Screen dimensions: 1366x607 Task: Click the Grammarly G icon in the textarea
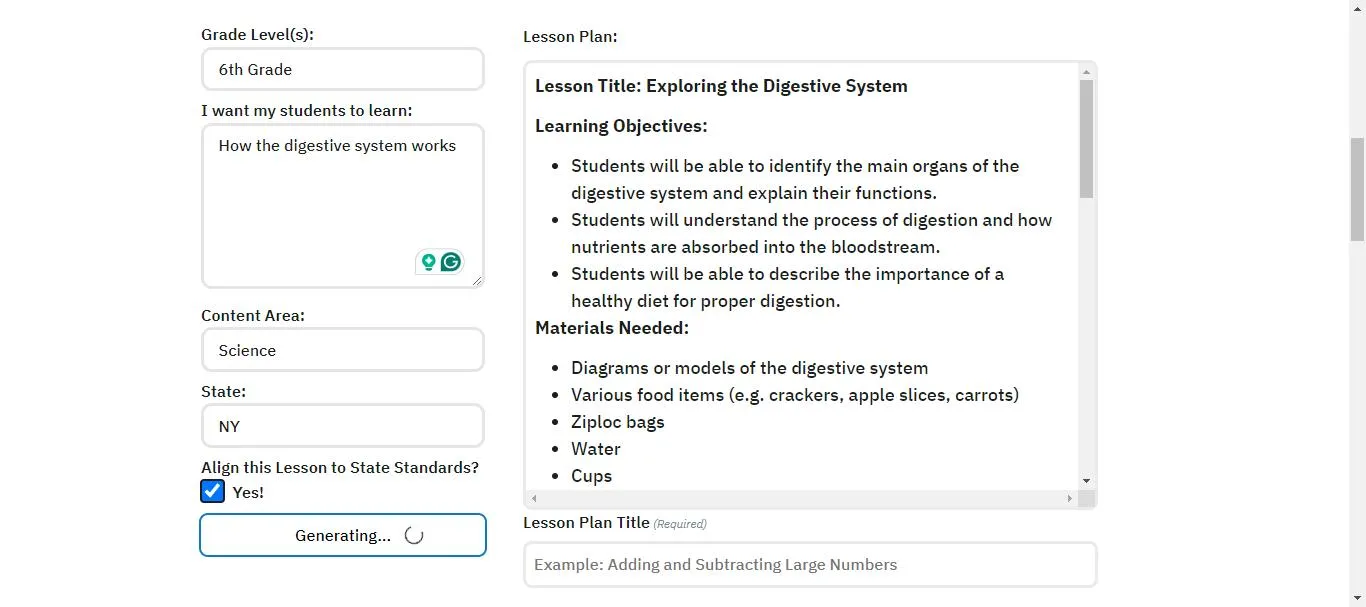pos(450,261)
